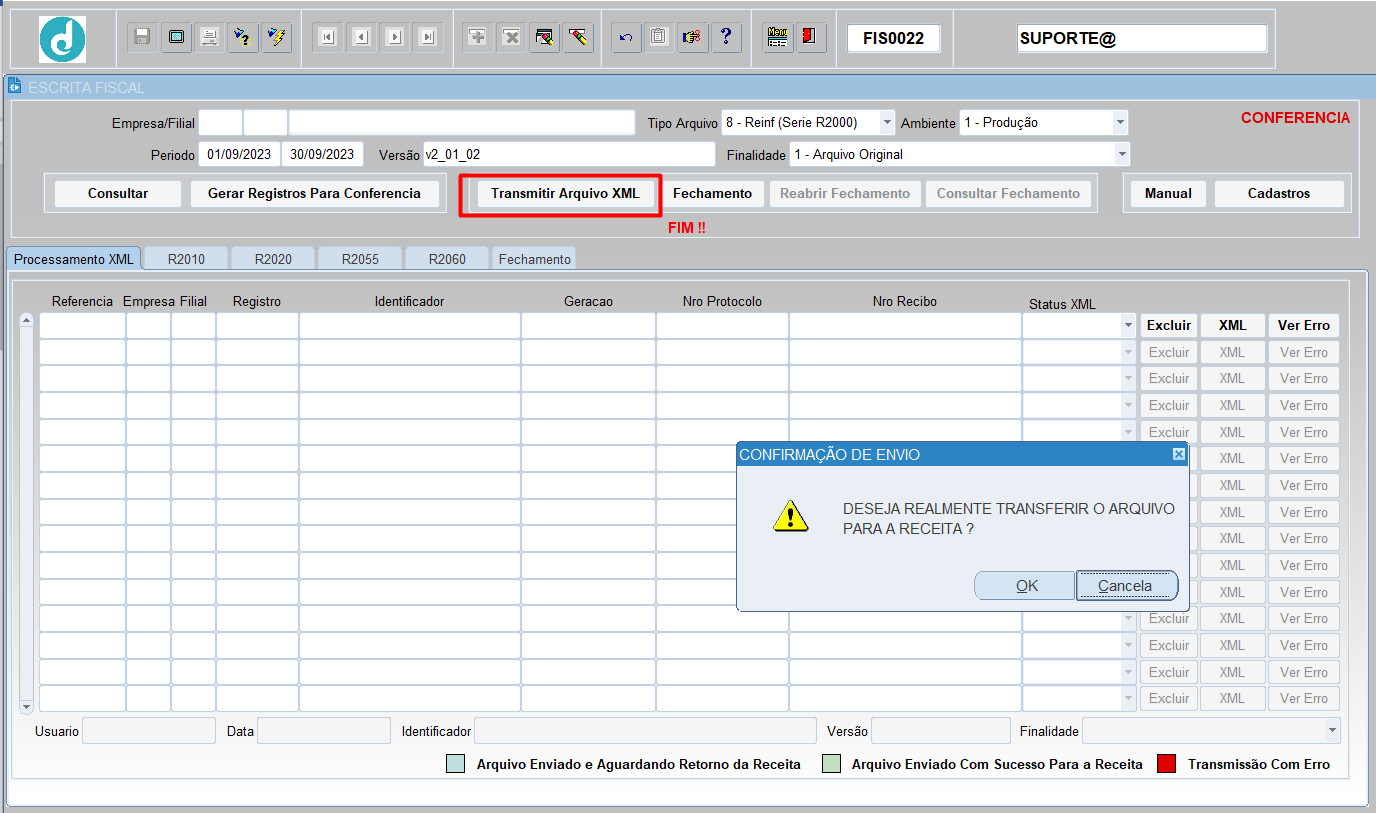Open the bottom Finalidade dropdown
The image size is (1376, 813).
[1332, 731]
